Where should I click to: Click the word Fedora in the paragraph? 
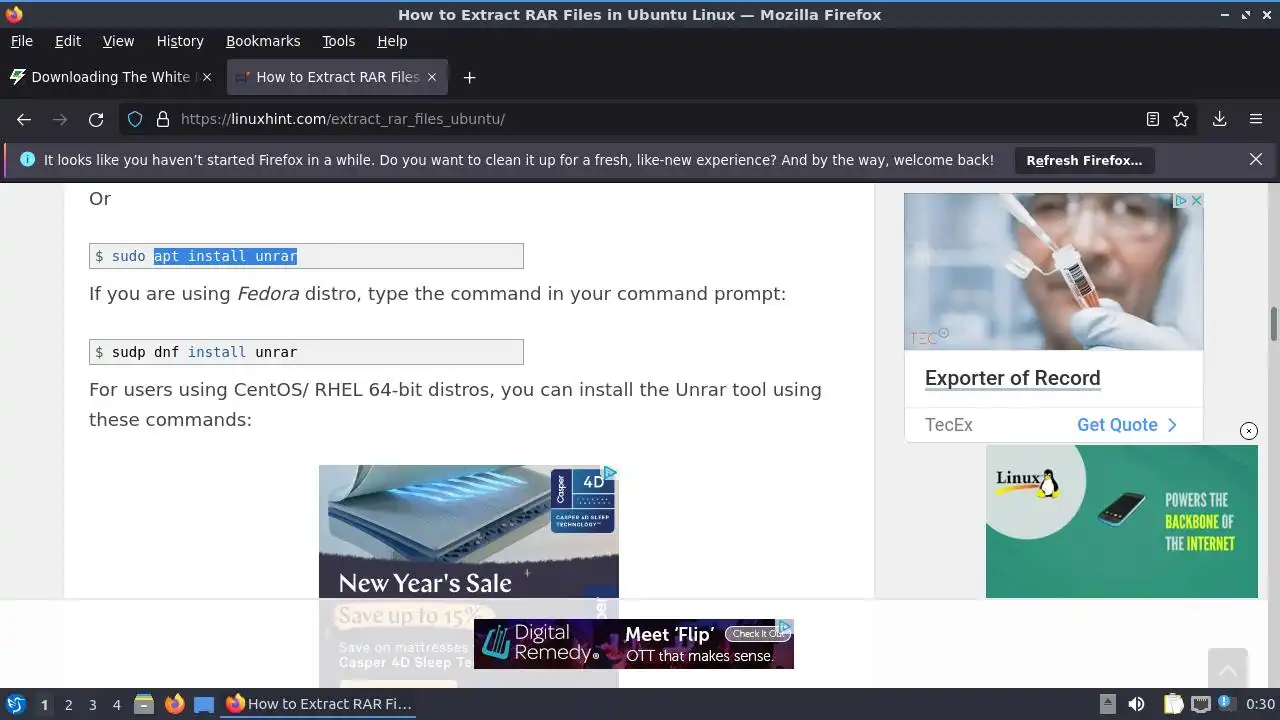tap(268, 294)
